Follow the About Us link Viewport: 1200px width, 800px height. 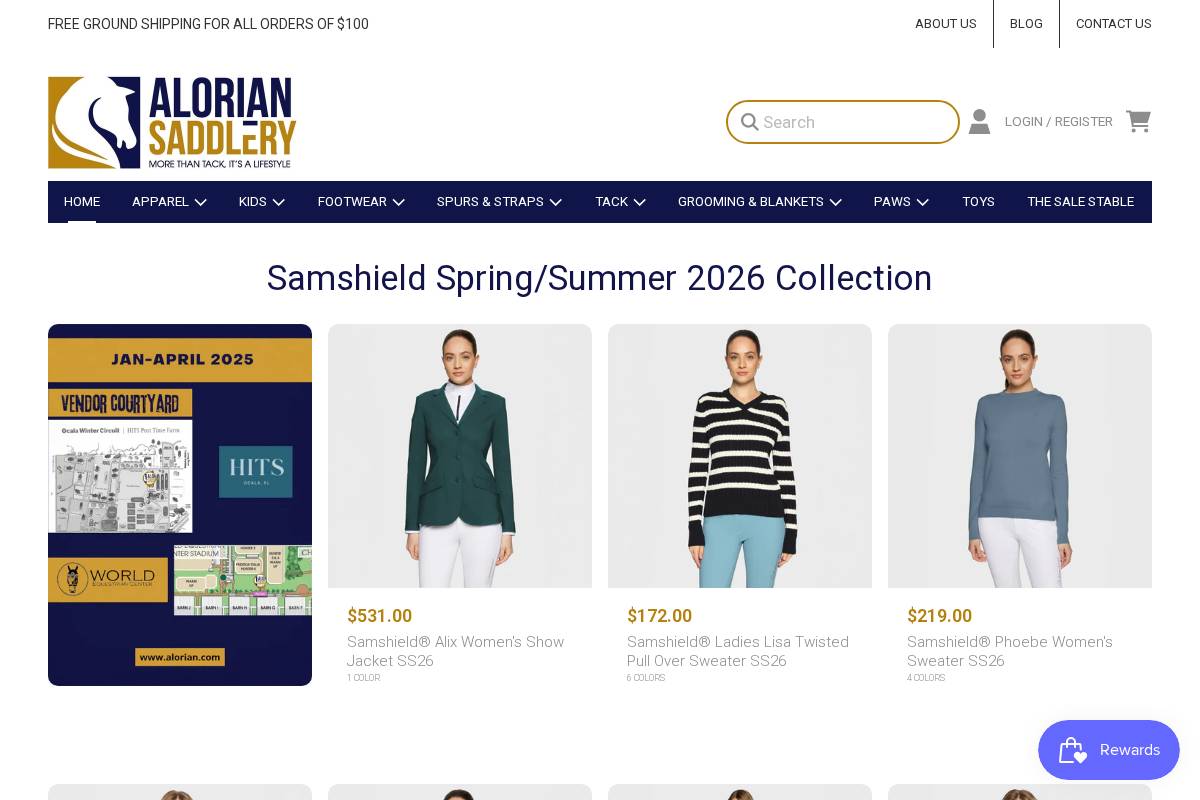click(945, 24)
